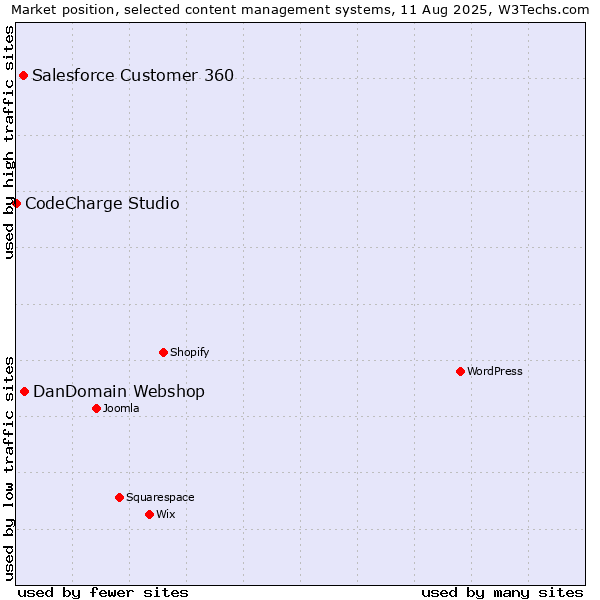This screenshot has height=600, width=600.
Task: Click the 'used by high traffic sites' axis label
Action: click(x=8, y=142)
